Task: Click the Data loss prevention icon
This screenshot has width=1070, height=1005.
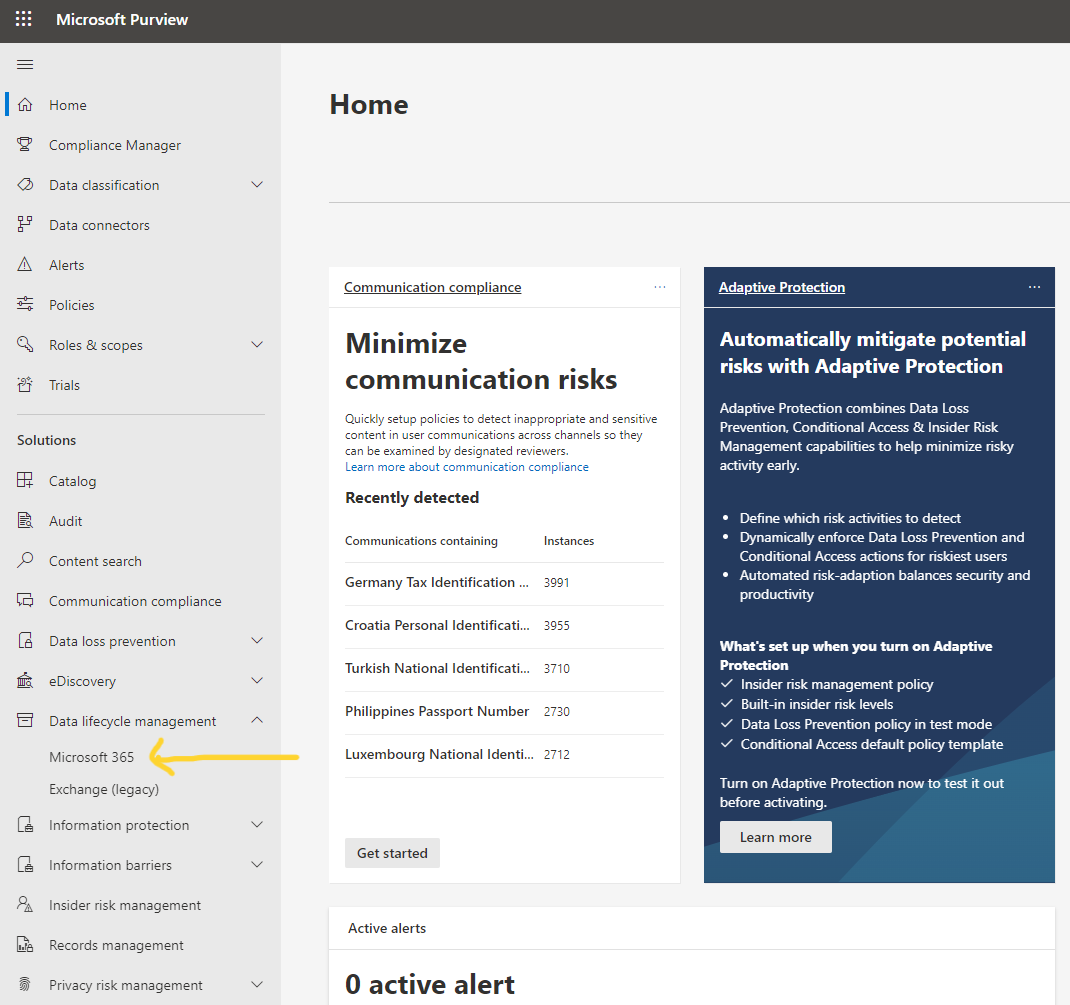Action: pos(25,641)
